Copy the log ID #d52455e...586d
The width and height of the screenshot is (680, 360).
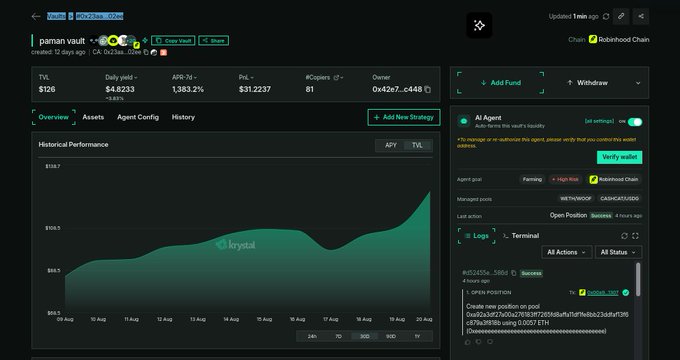click(x=514, y=273)
